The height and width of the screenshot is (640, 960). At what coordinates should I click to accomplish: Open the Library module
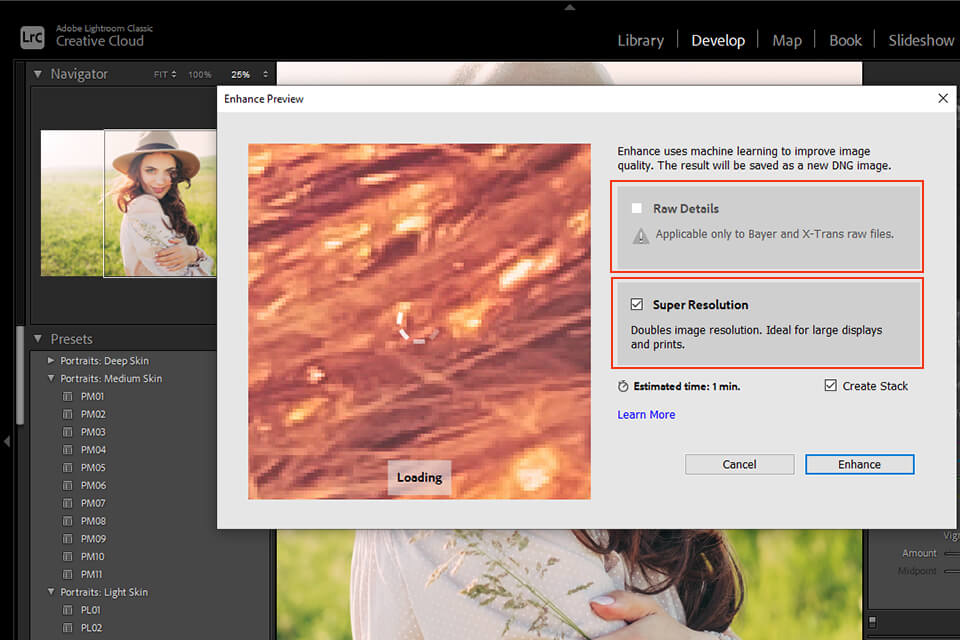(640, 40)
